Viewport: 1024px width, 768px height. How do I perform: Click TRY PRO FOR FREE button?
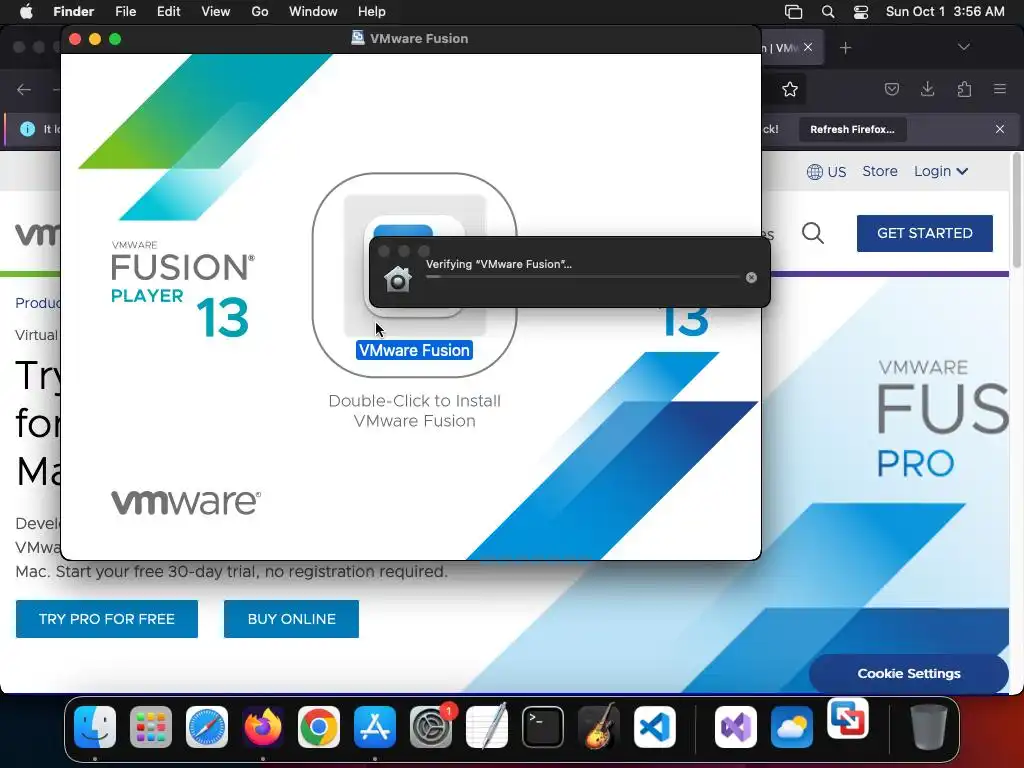[106, 618]
